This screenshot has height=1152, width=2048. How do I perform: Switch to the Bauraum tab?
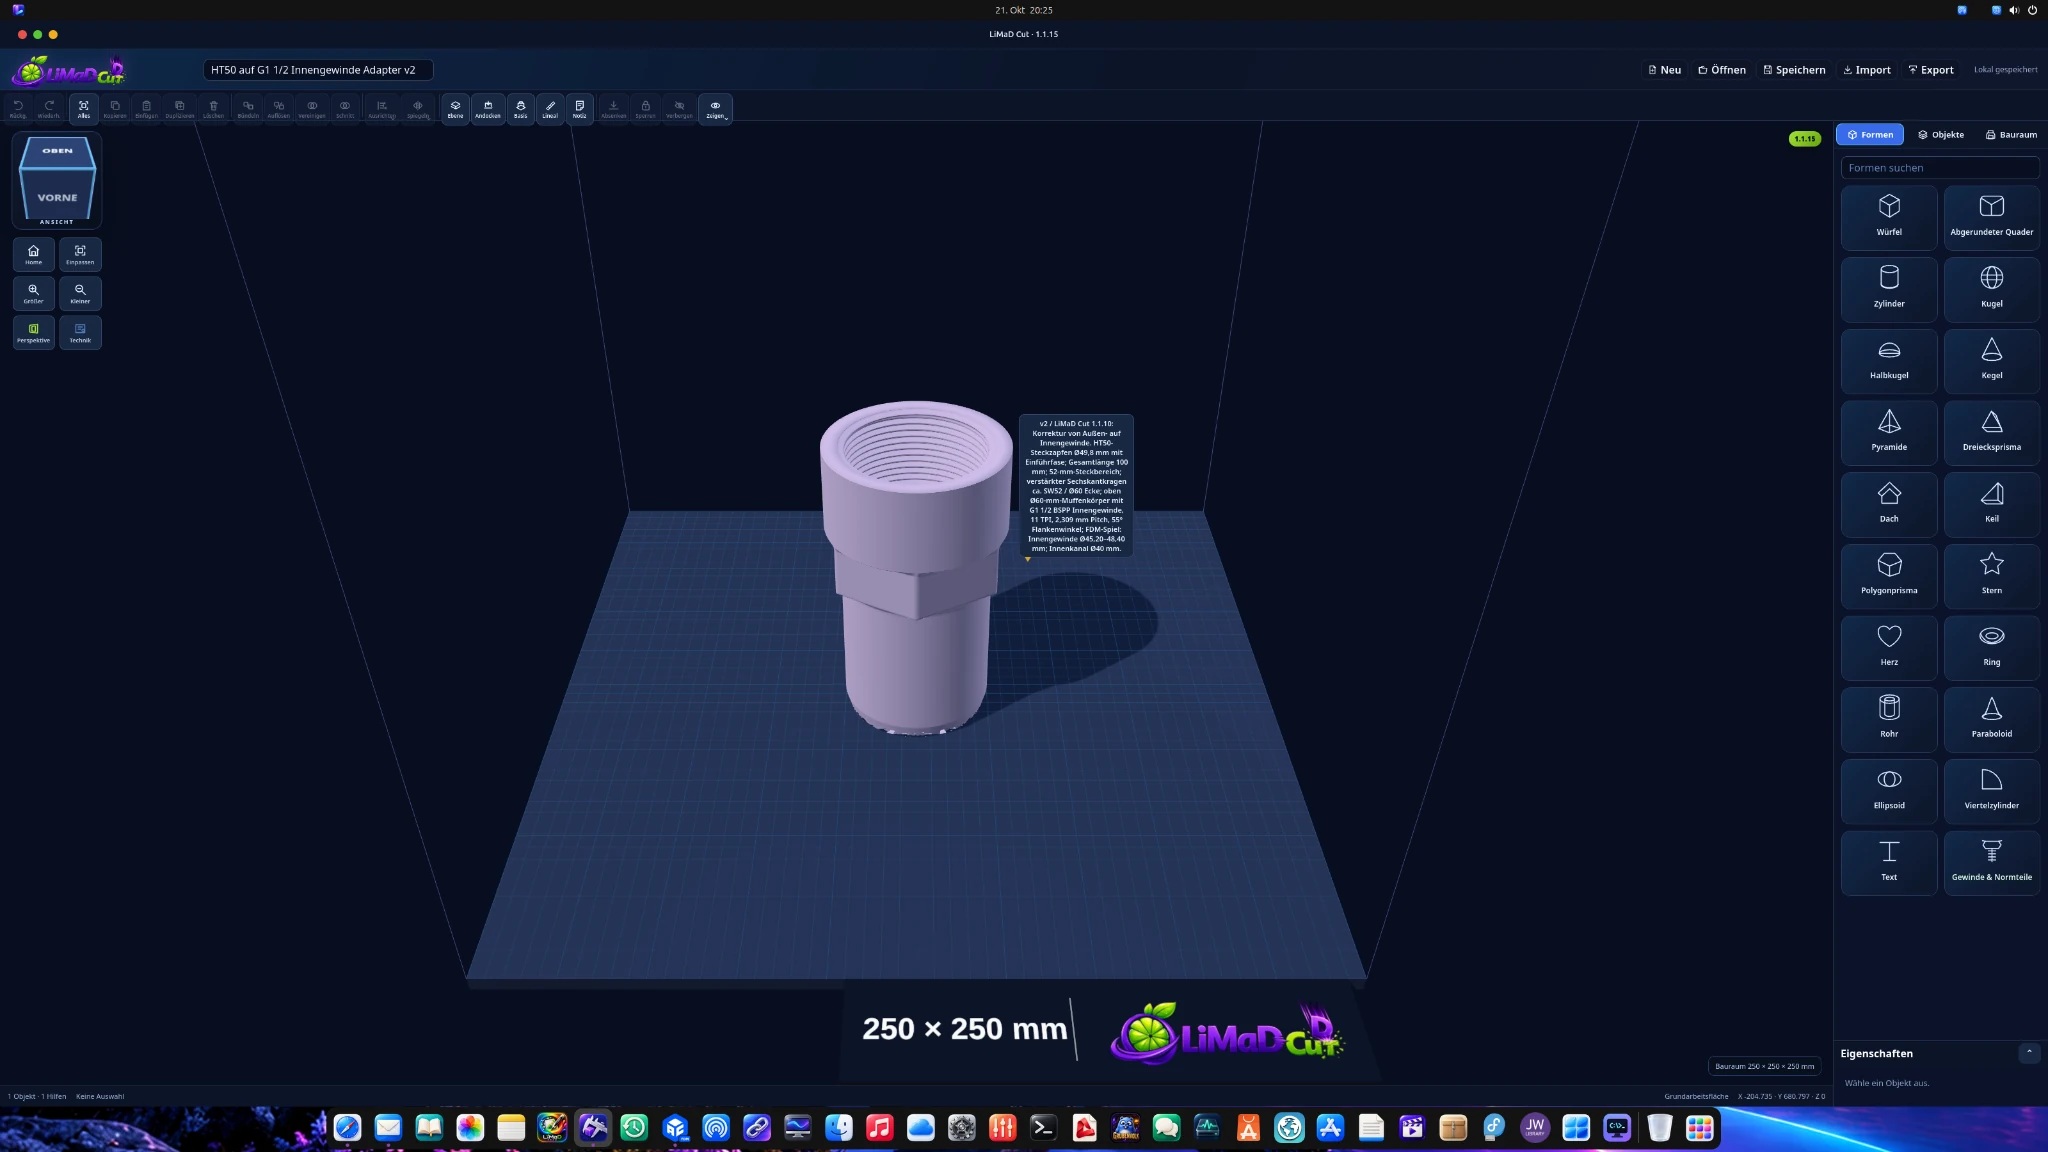(2011, 134)
